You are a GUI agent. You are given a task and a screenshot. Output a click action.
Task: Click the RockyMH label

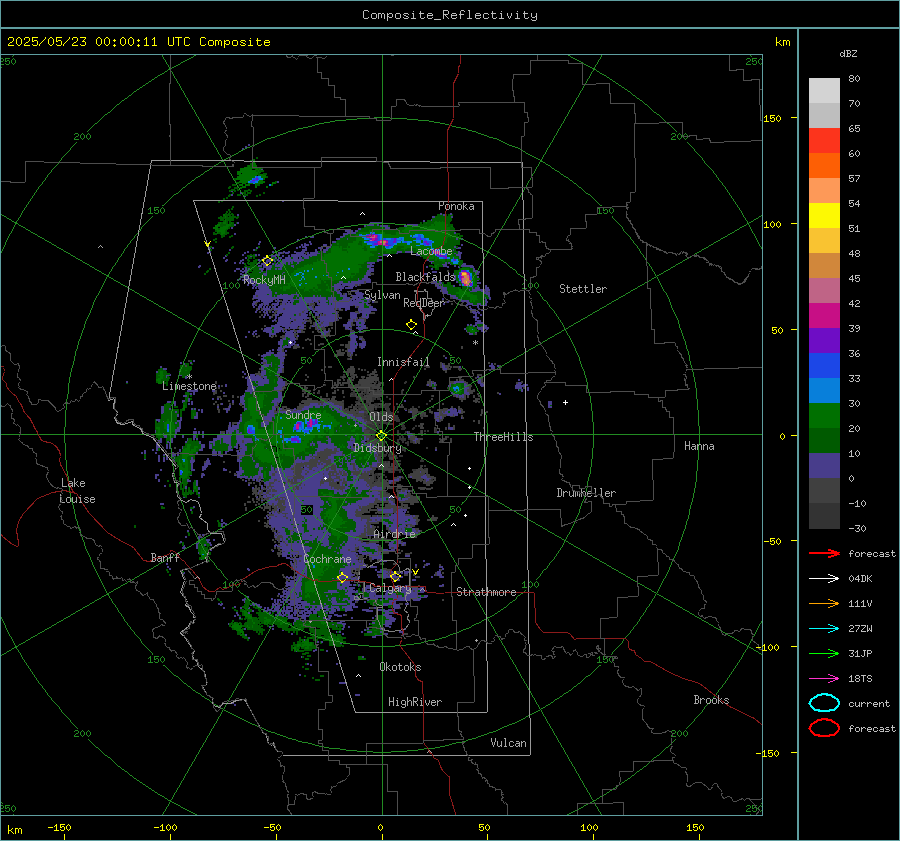(264, 280)
